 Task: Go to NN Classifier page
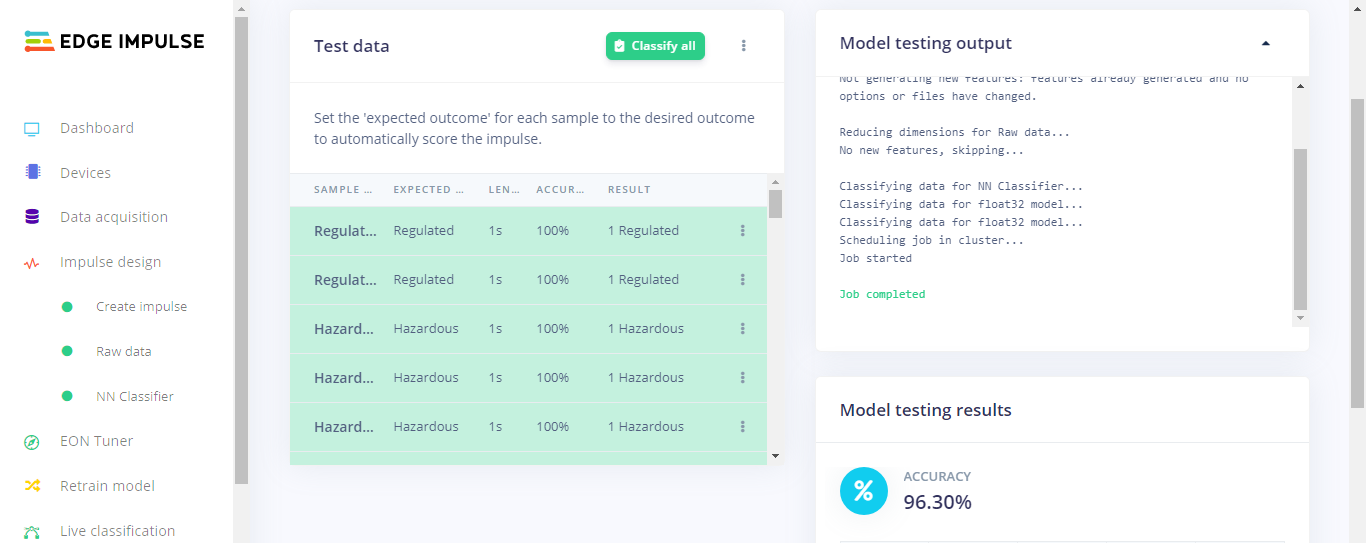[135, 397]
